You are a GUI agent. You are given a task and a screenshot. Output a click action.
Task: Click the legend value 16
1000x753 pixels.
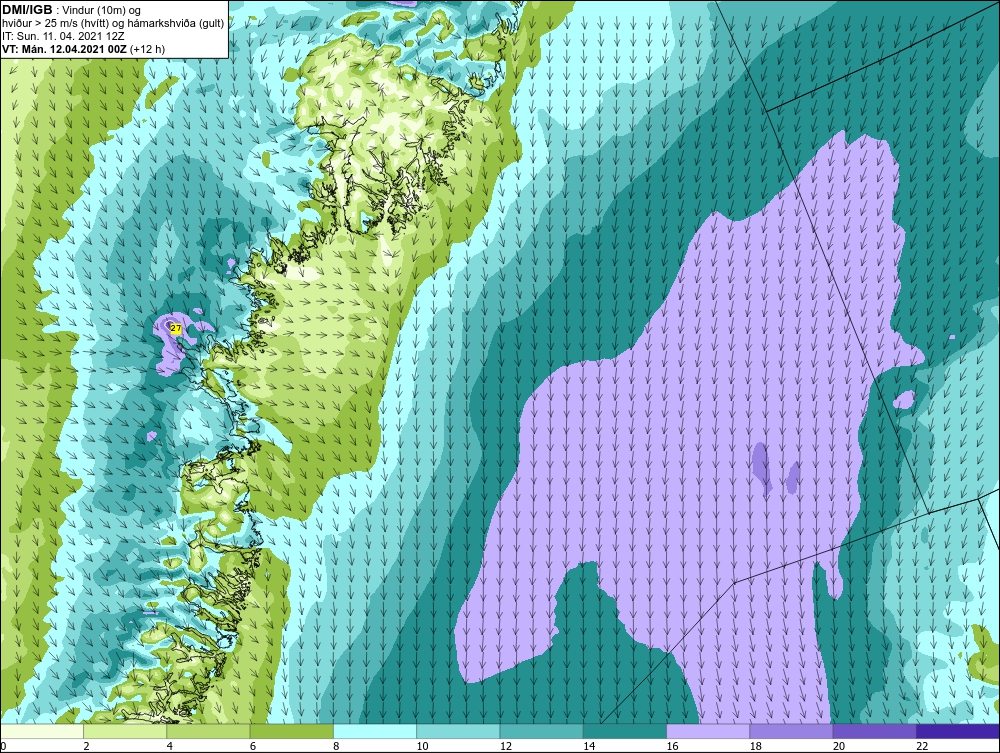point(672,747)
